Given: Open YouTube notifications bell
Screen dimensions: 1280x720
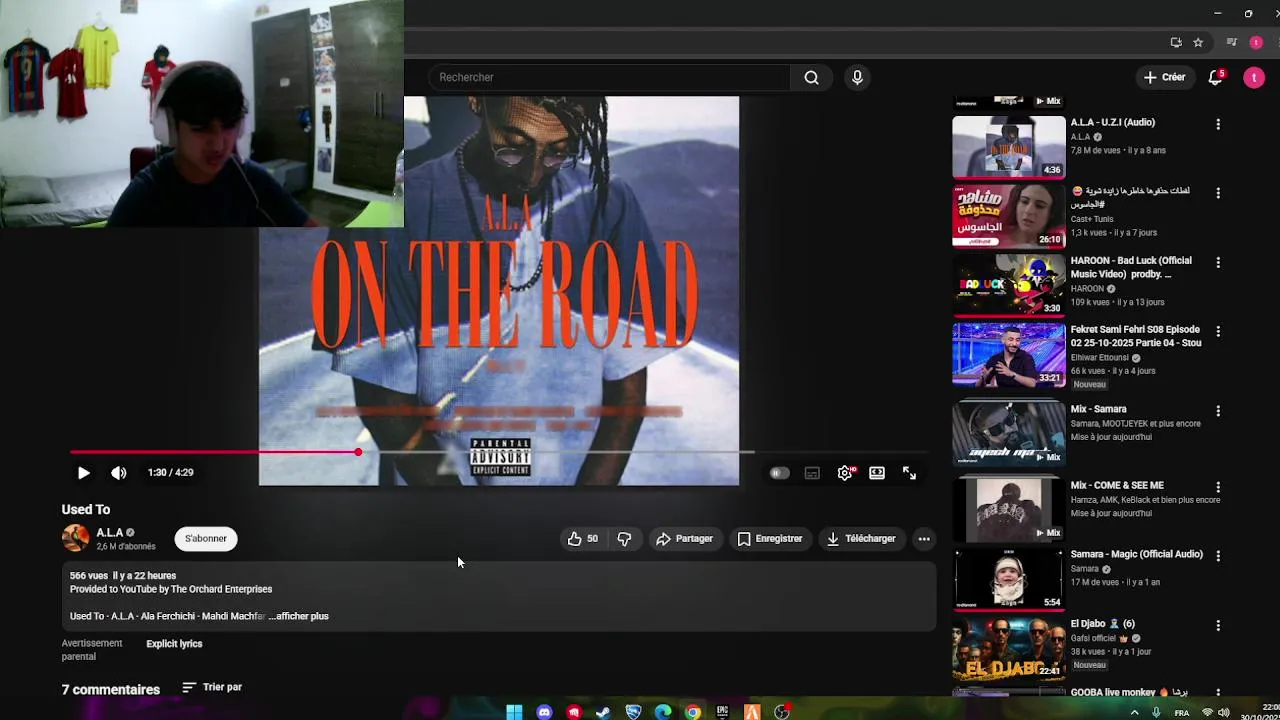Looking at the screenshot, I should (1216, 77).
